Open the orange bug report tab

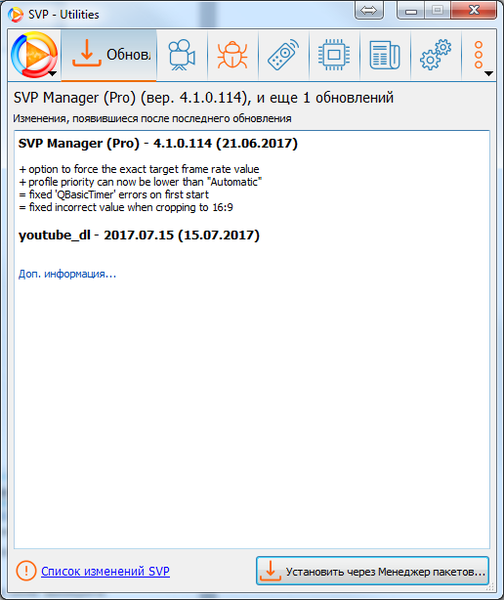[x=233, y=55]
